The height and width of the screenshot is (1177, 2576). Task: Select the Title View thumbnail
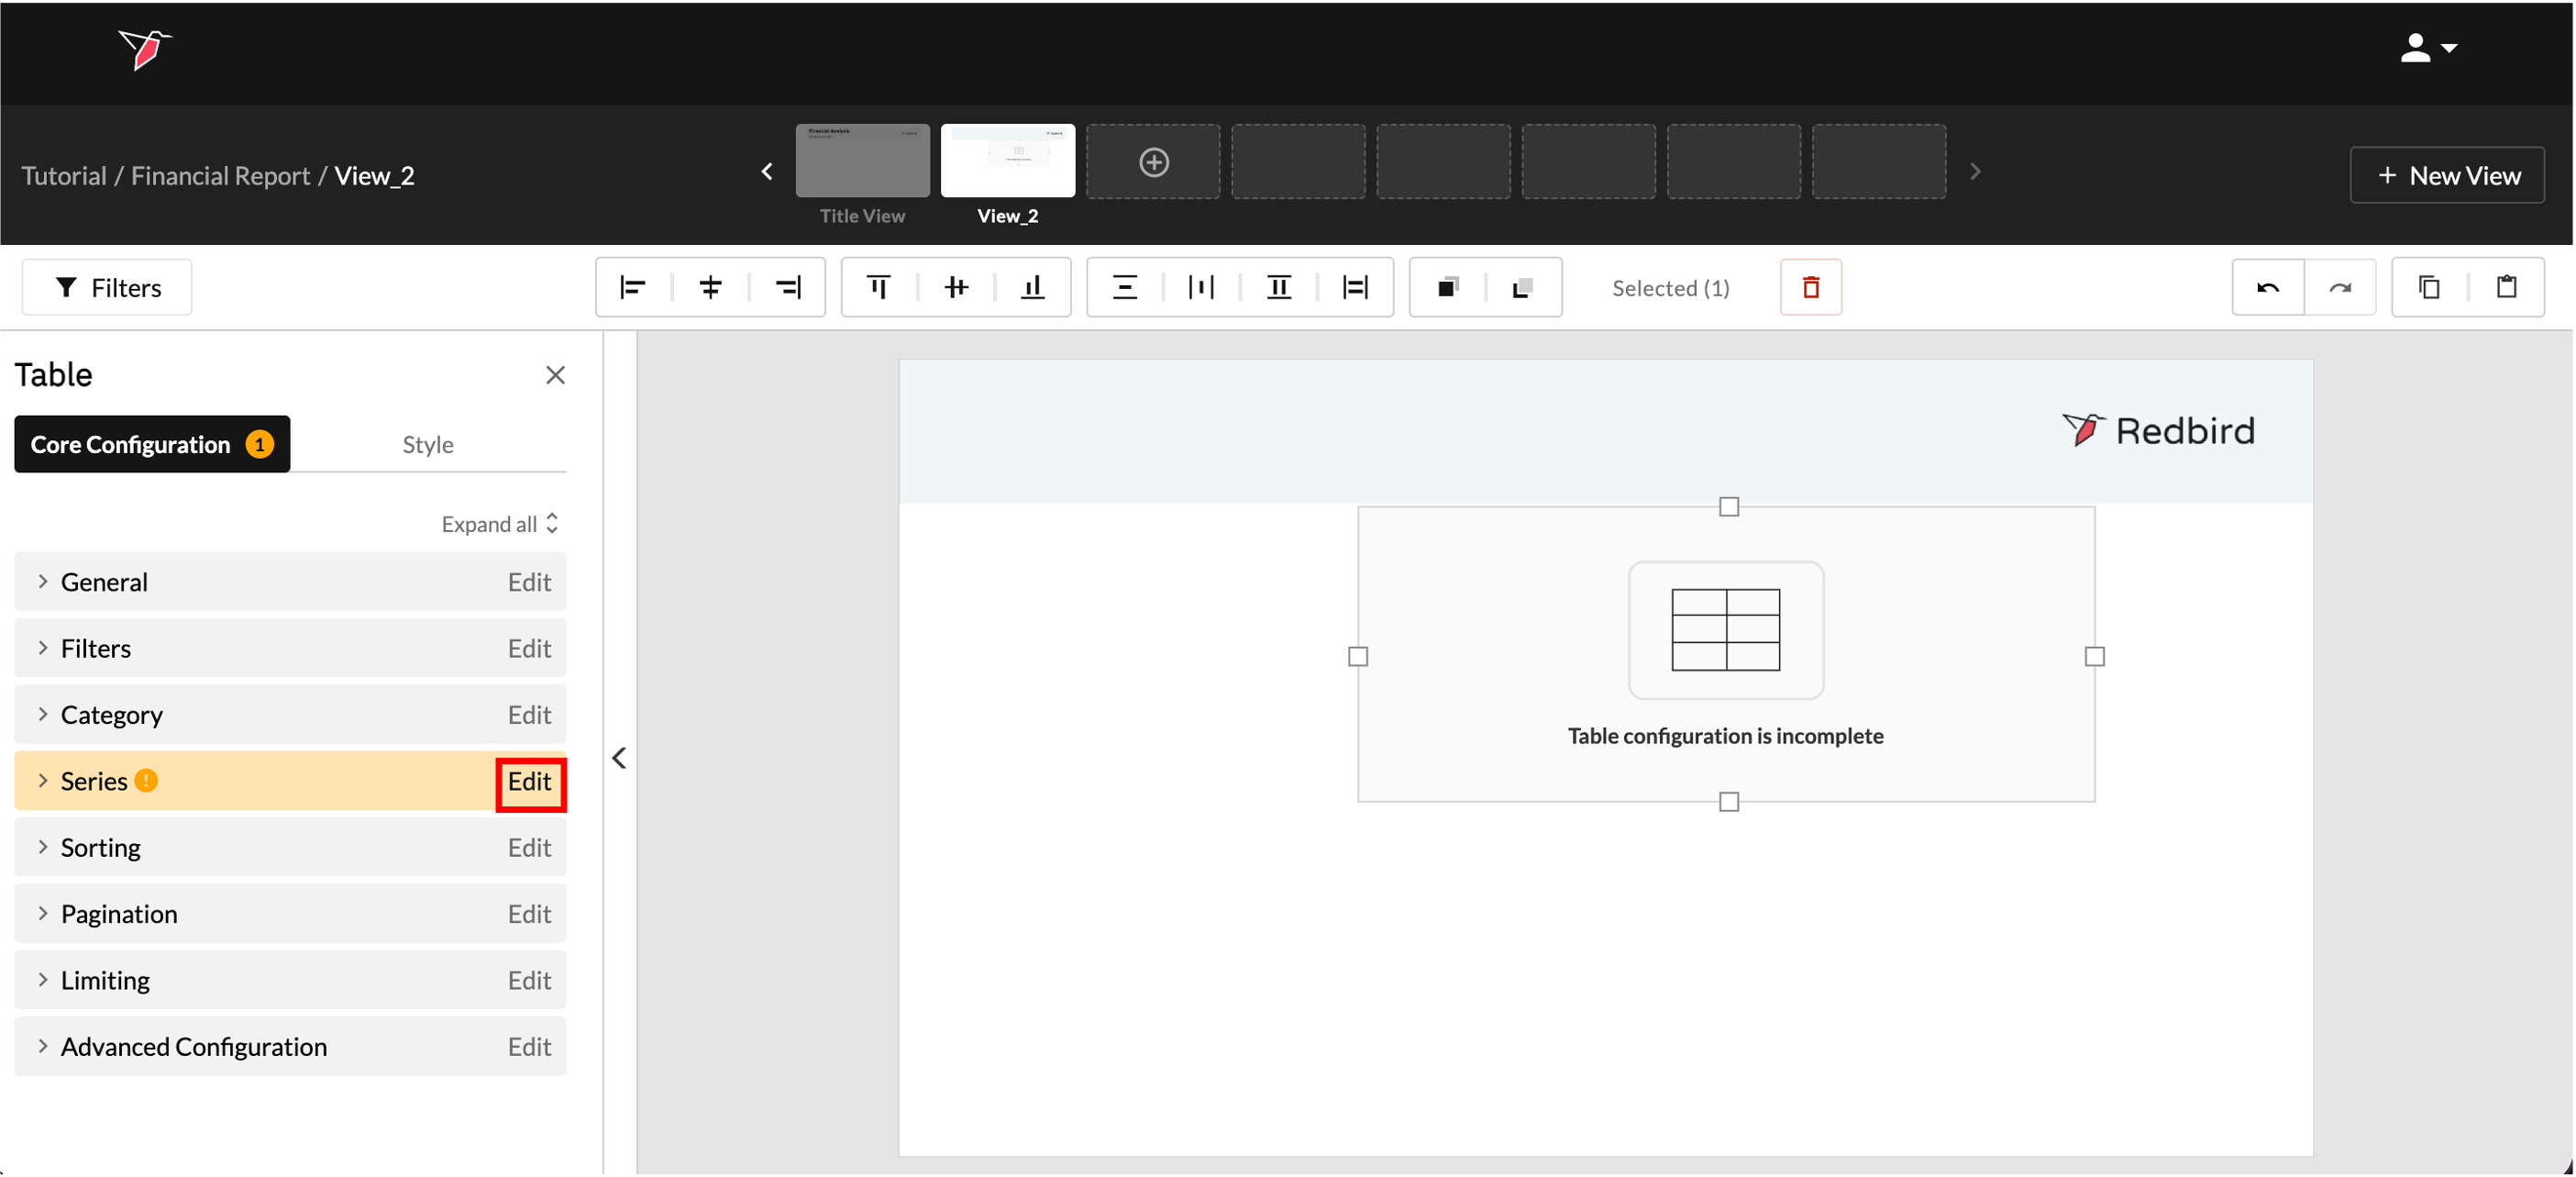coord(862,161)
